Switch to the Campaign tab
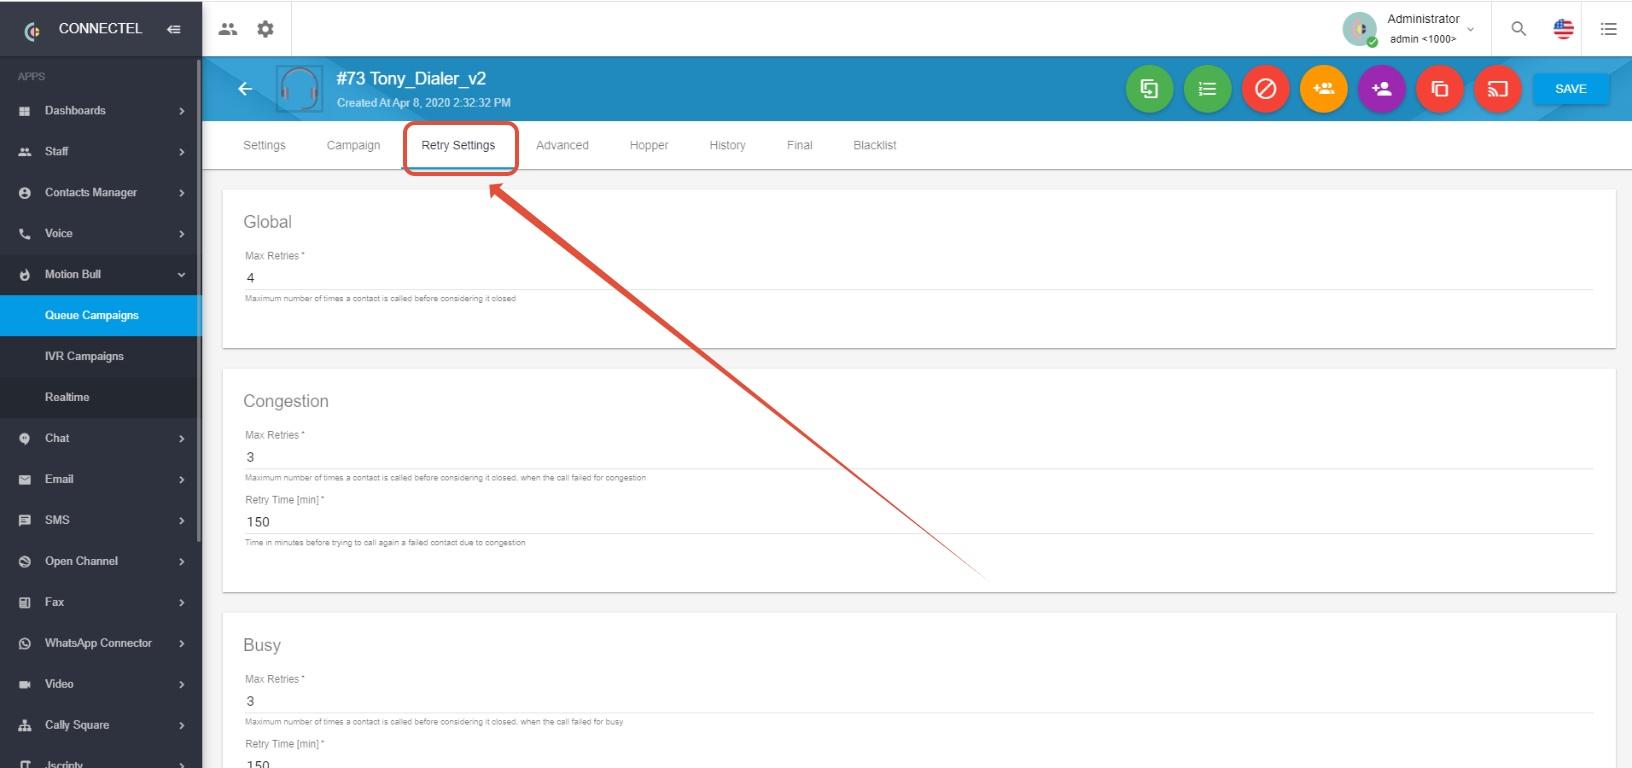Image resolution: width=1632 pixels, height=768 pixels. [x=353, y=145]
